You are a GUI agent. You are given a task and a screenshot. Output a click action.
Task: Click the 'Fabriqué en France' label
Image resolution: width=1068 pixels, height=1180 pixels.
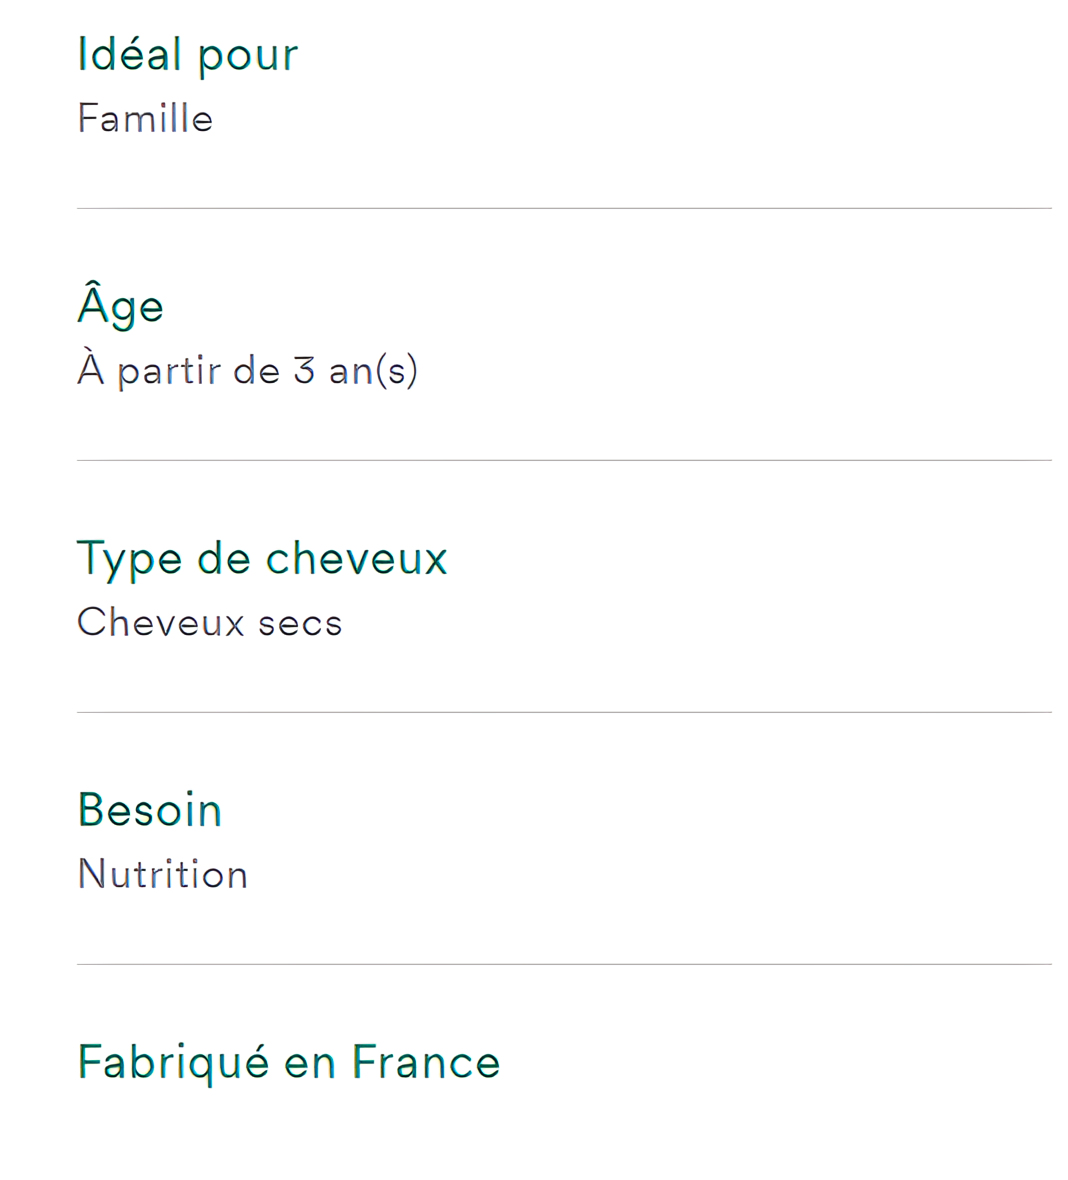point(289,1063)
